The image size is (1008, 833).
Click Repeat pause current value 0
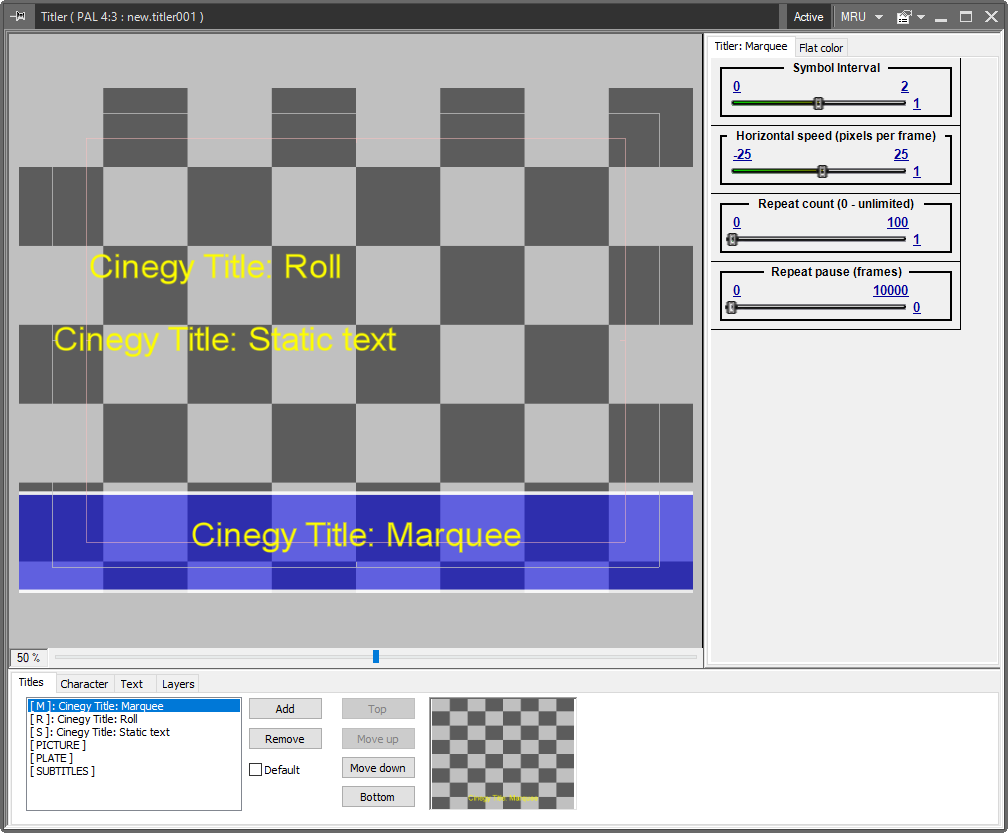click(917, 308)
